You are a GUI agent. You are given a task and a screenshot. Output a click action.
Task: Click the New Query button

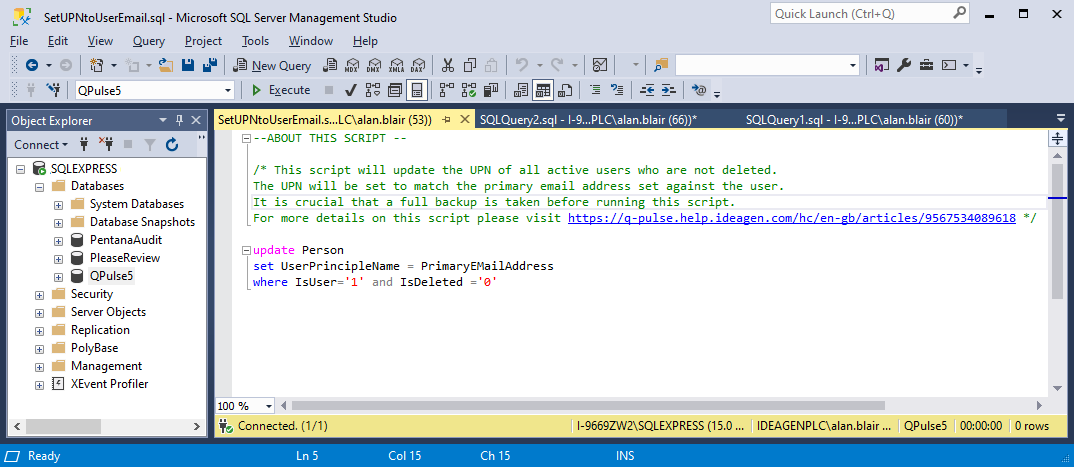273,66
